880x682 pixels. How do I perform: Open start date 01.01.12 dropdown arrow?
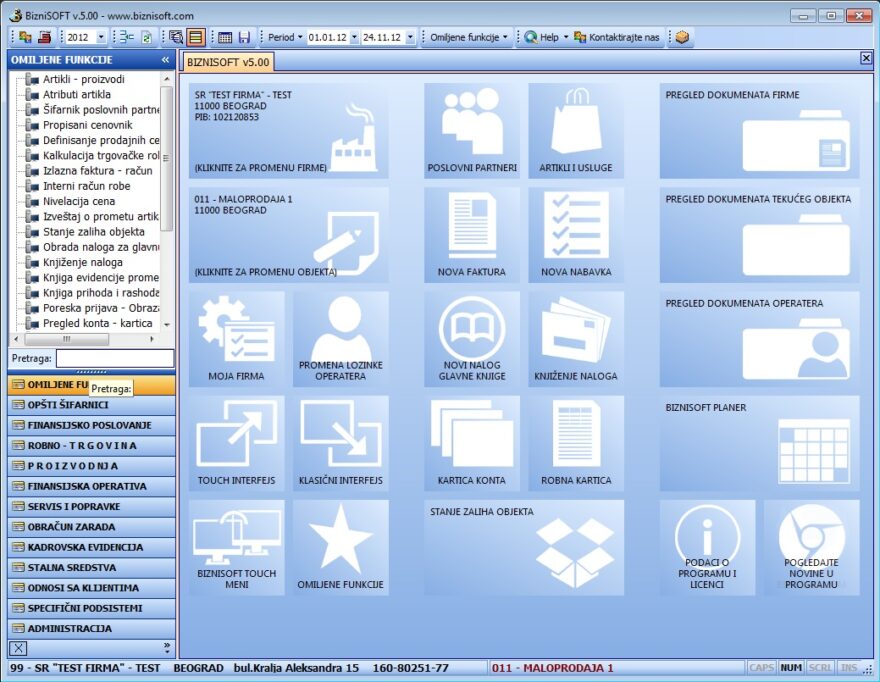click(x=354, y=38)
